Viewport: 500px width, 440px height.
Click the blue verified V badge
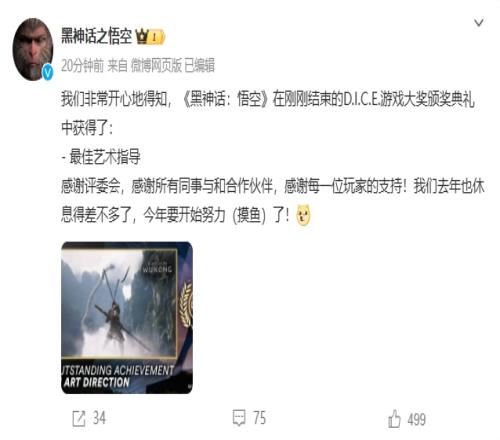click(x=48, y=72)
